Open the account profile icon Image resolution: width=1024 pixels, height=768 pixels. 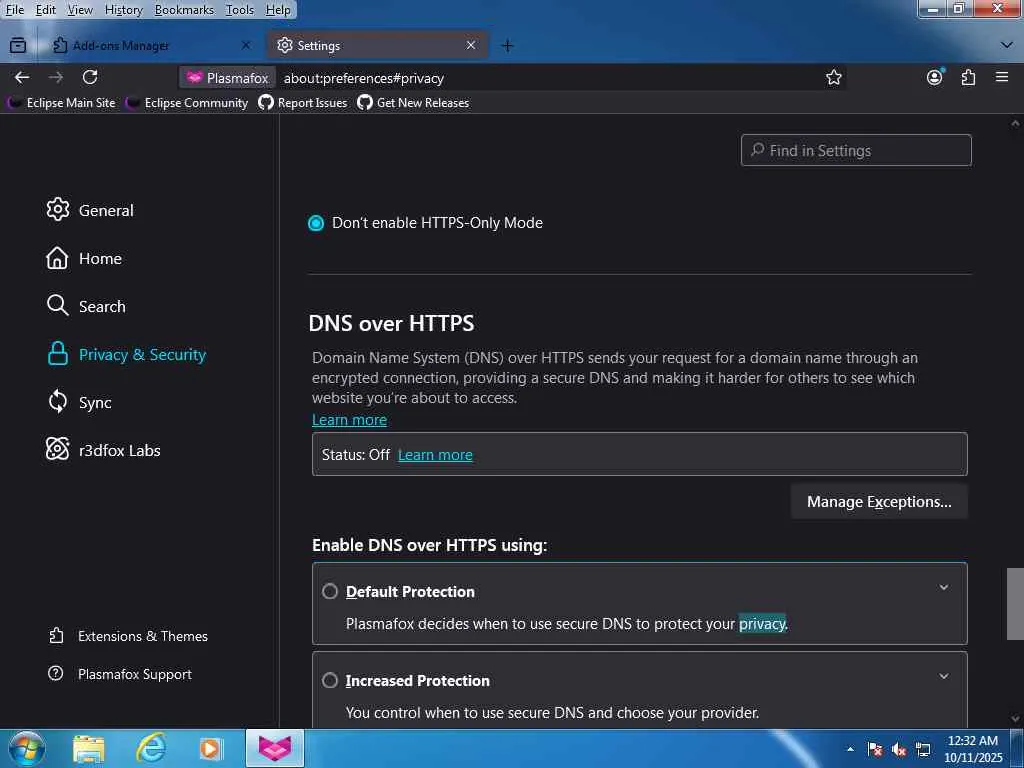pos(935,78)
